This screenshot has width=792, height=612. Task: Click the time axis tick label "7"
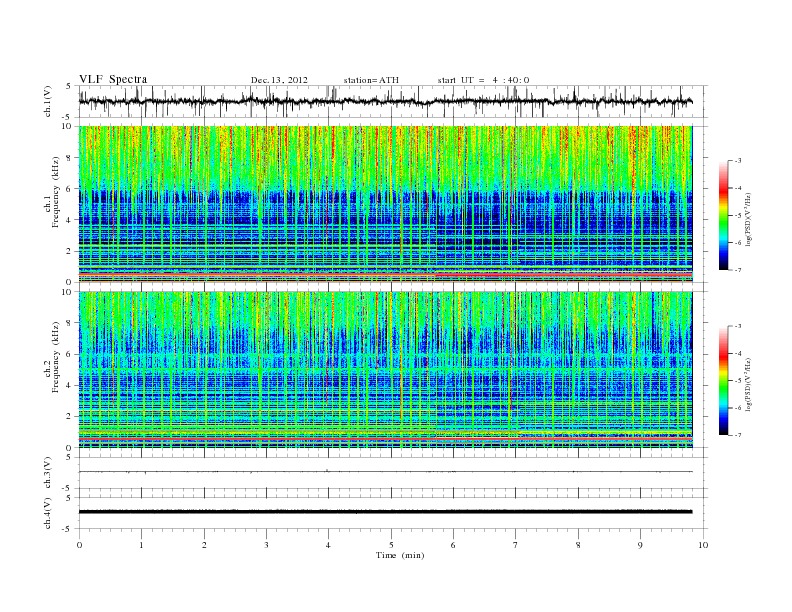(x=516, y=545)
